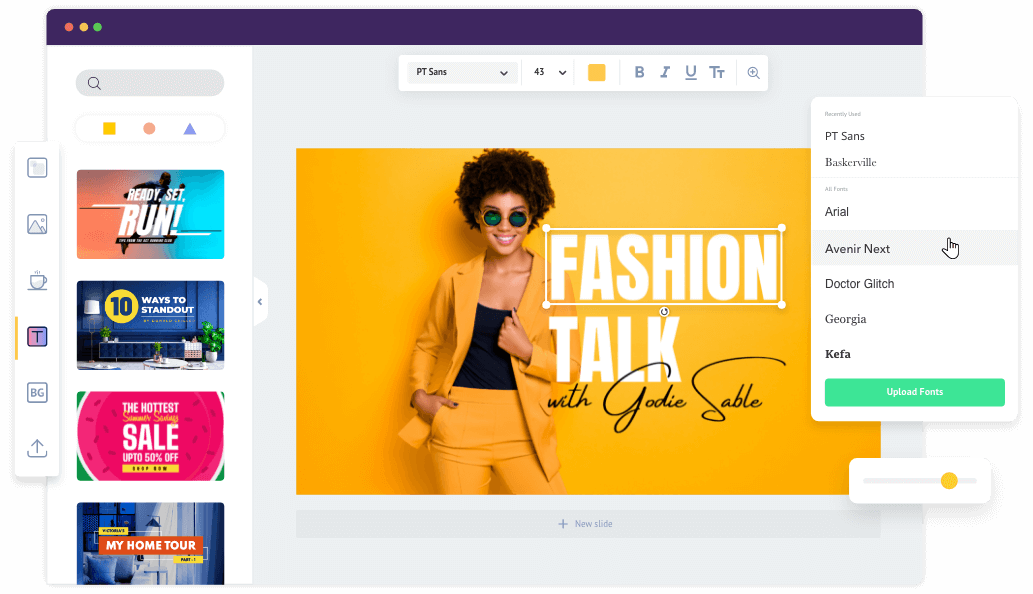Screen dimensions: 1033x594
Task: Open the Text tool panel
Action: coord(37,336)
